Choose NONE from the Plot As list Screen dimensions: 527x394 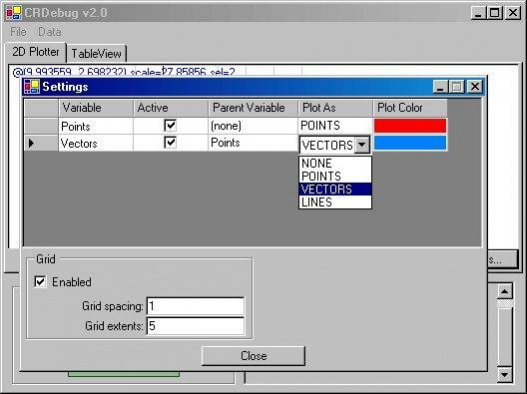tap(335, 163)
